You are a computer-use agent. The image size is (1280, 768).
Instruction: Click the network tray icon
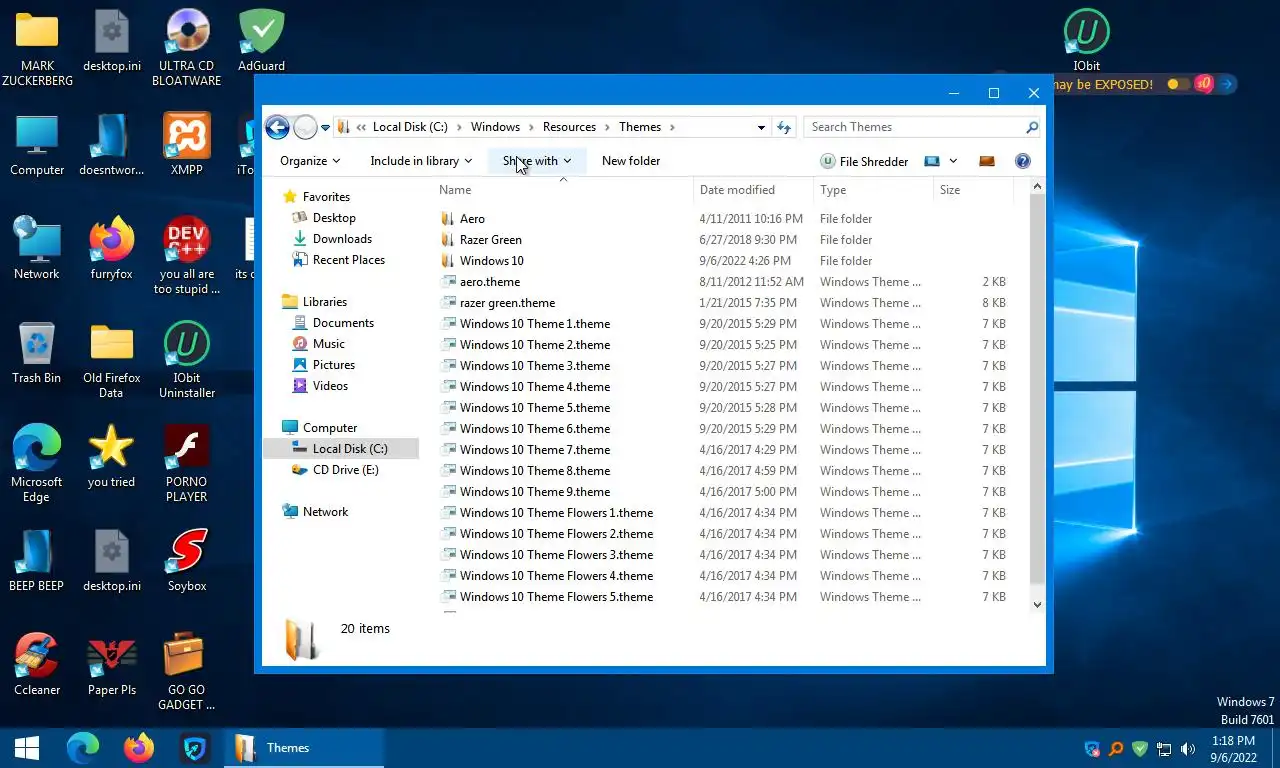(1164, 749)
